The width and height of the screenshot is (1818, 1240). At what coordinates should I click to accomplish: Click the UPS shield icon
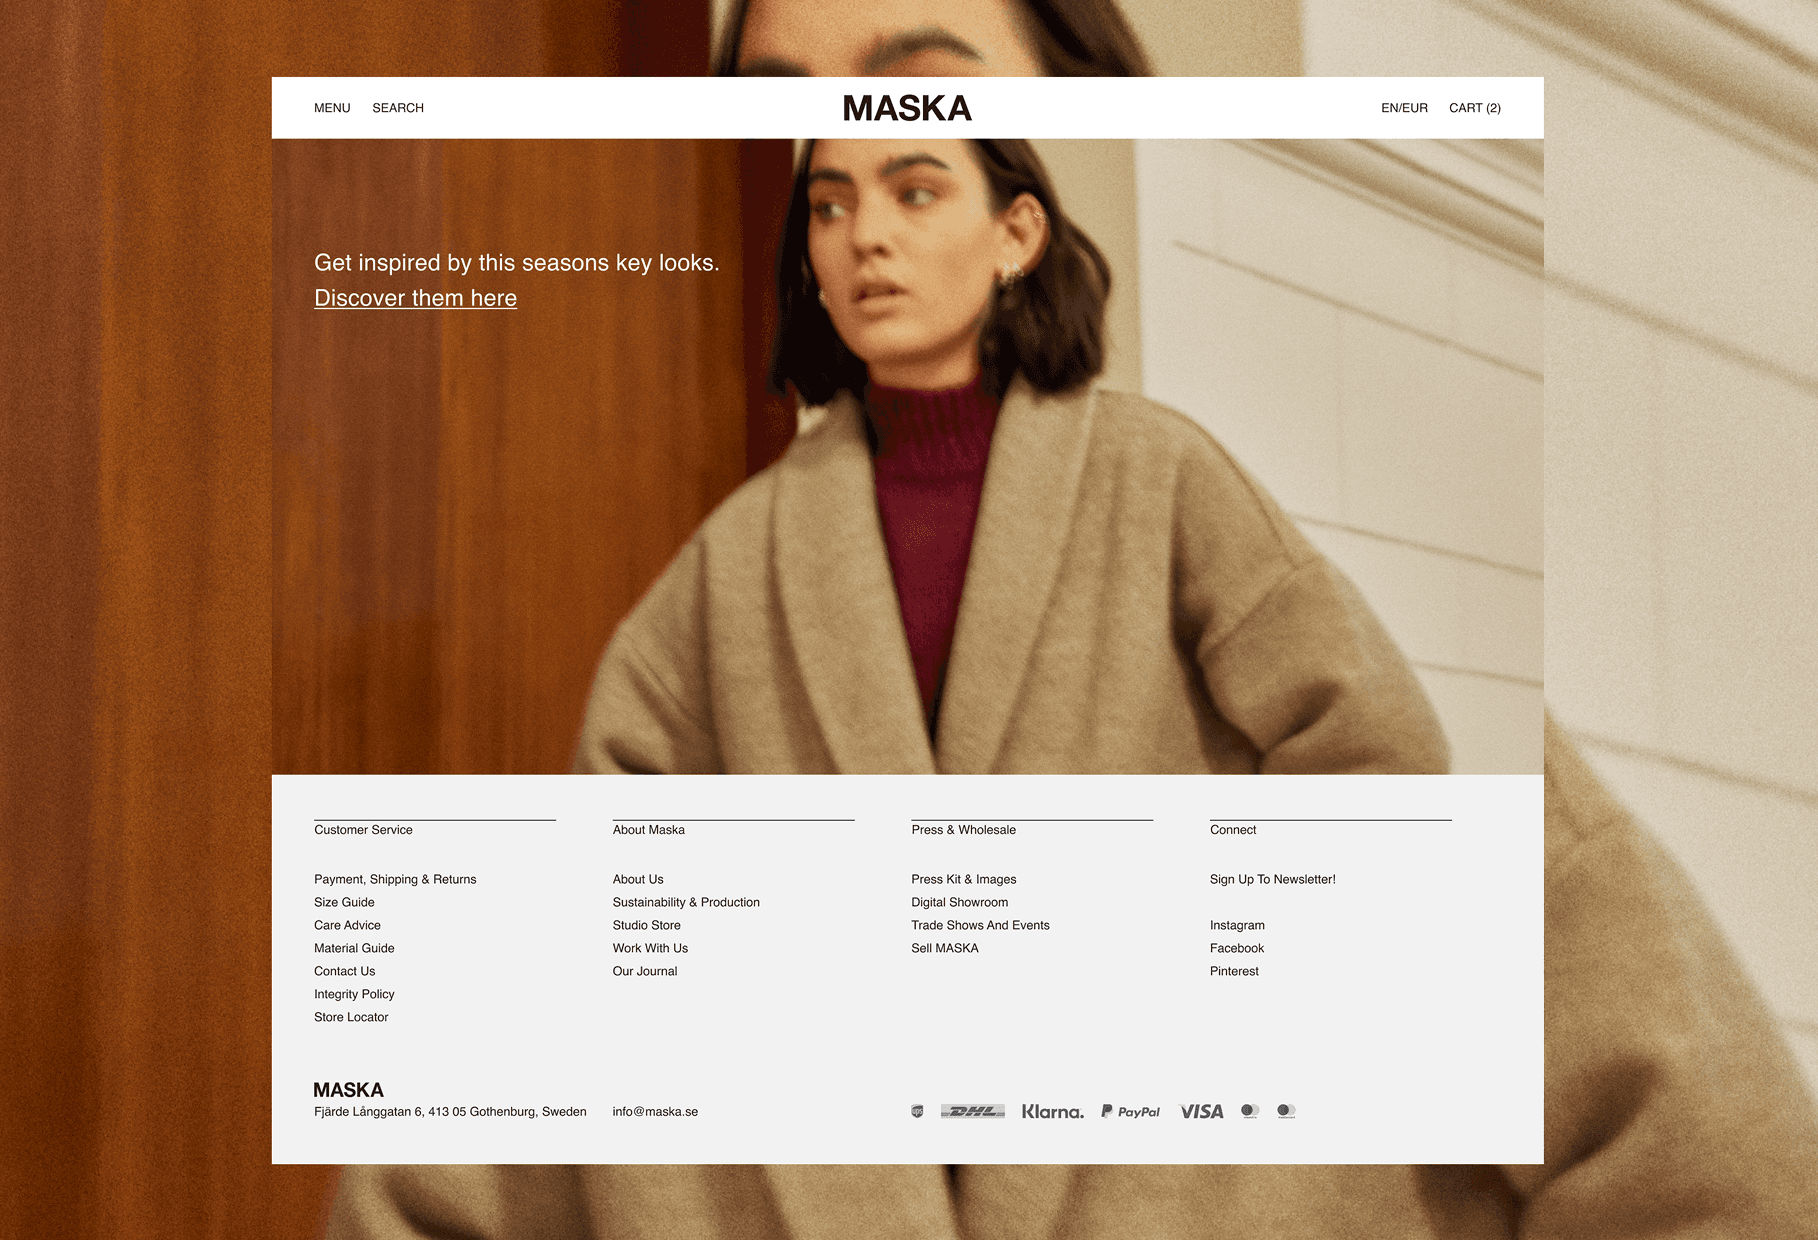click(917, 1111)
